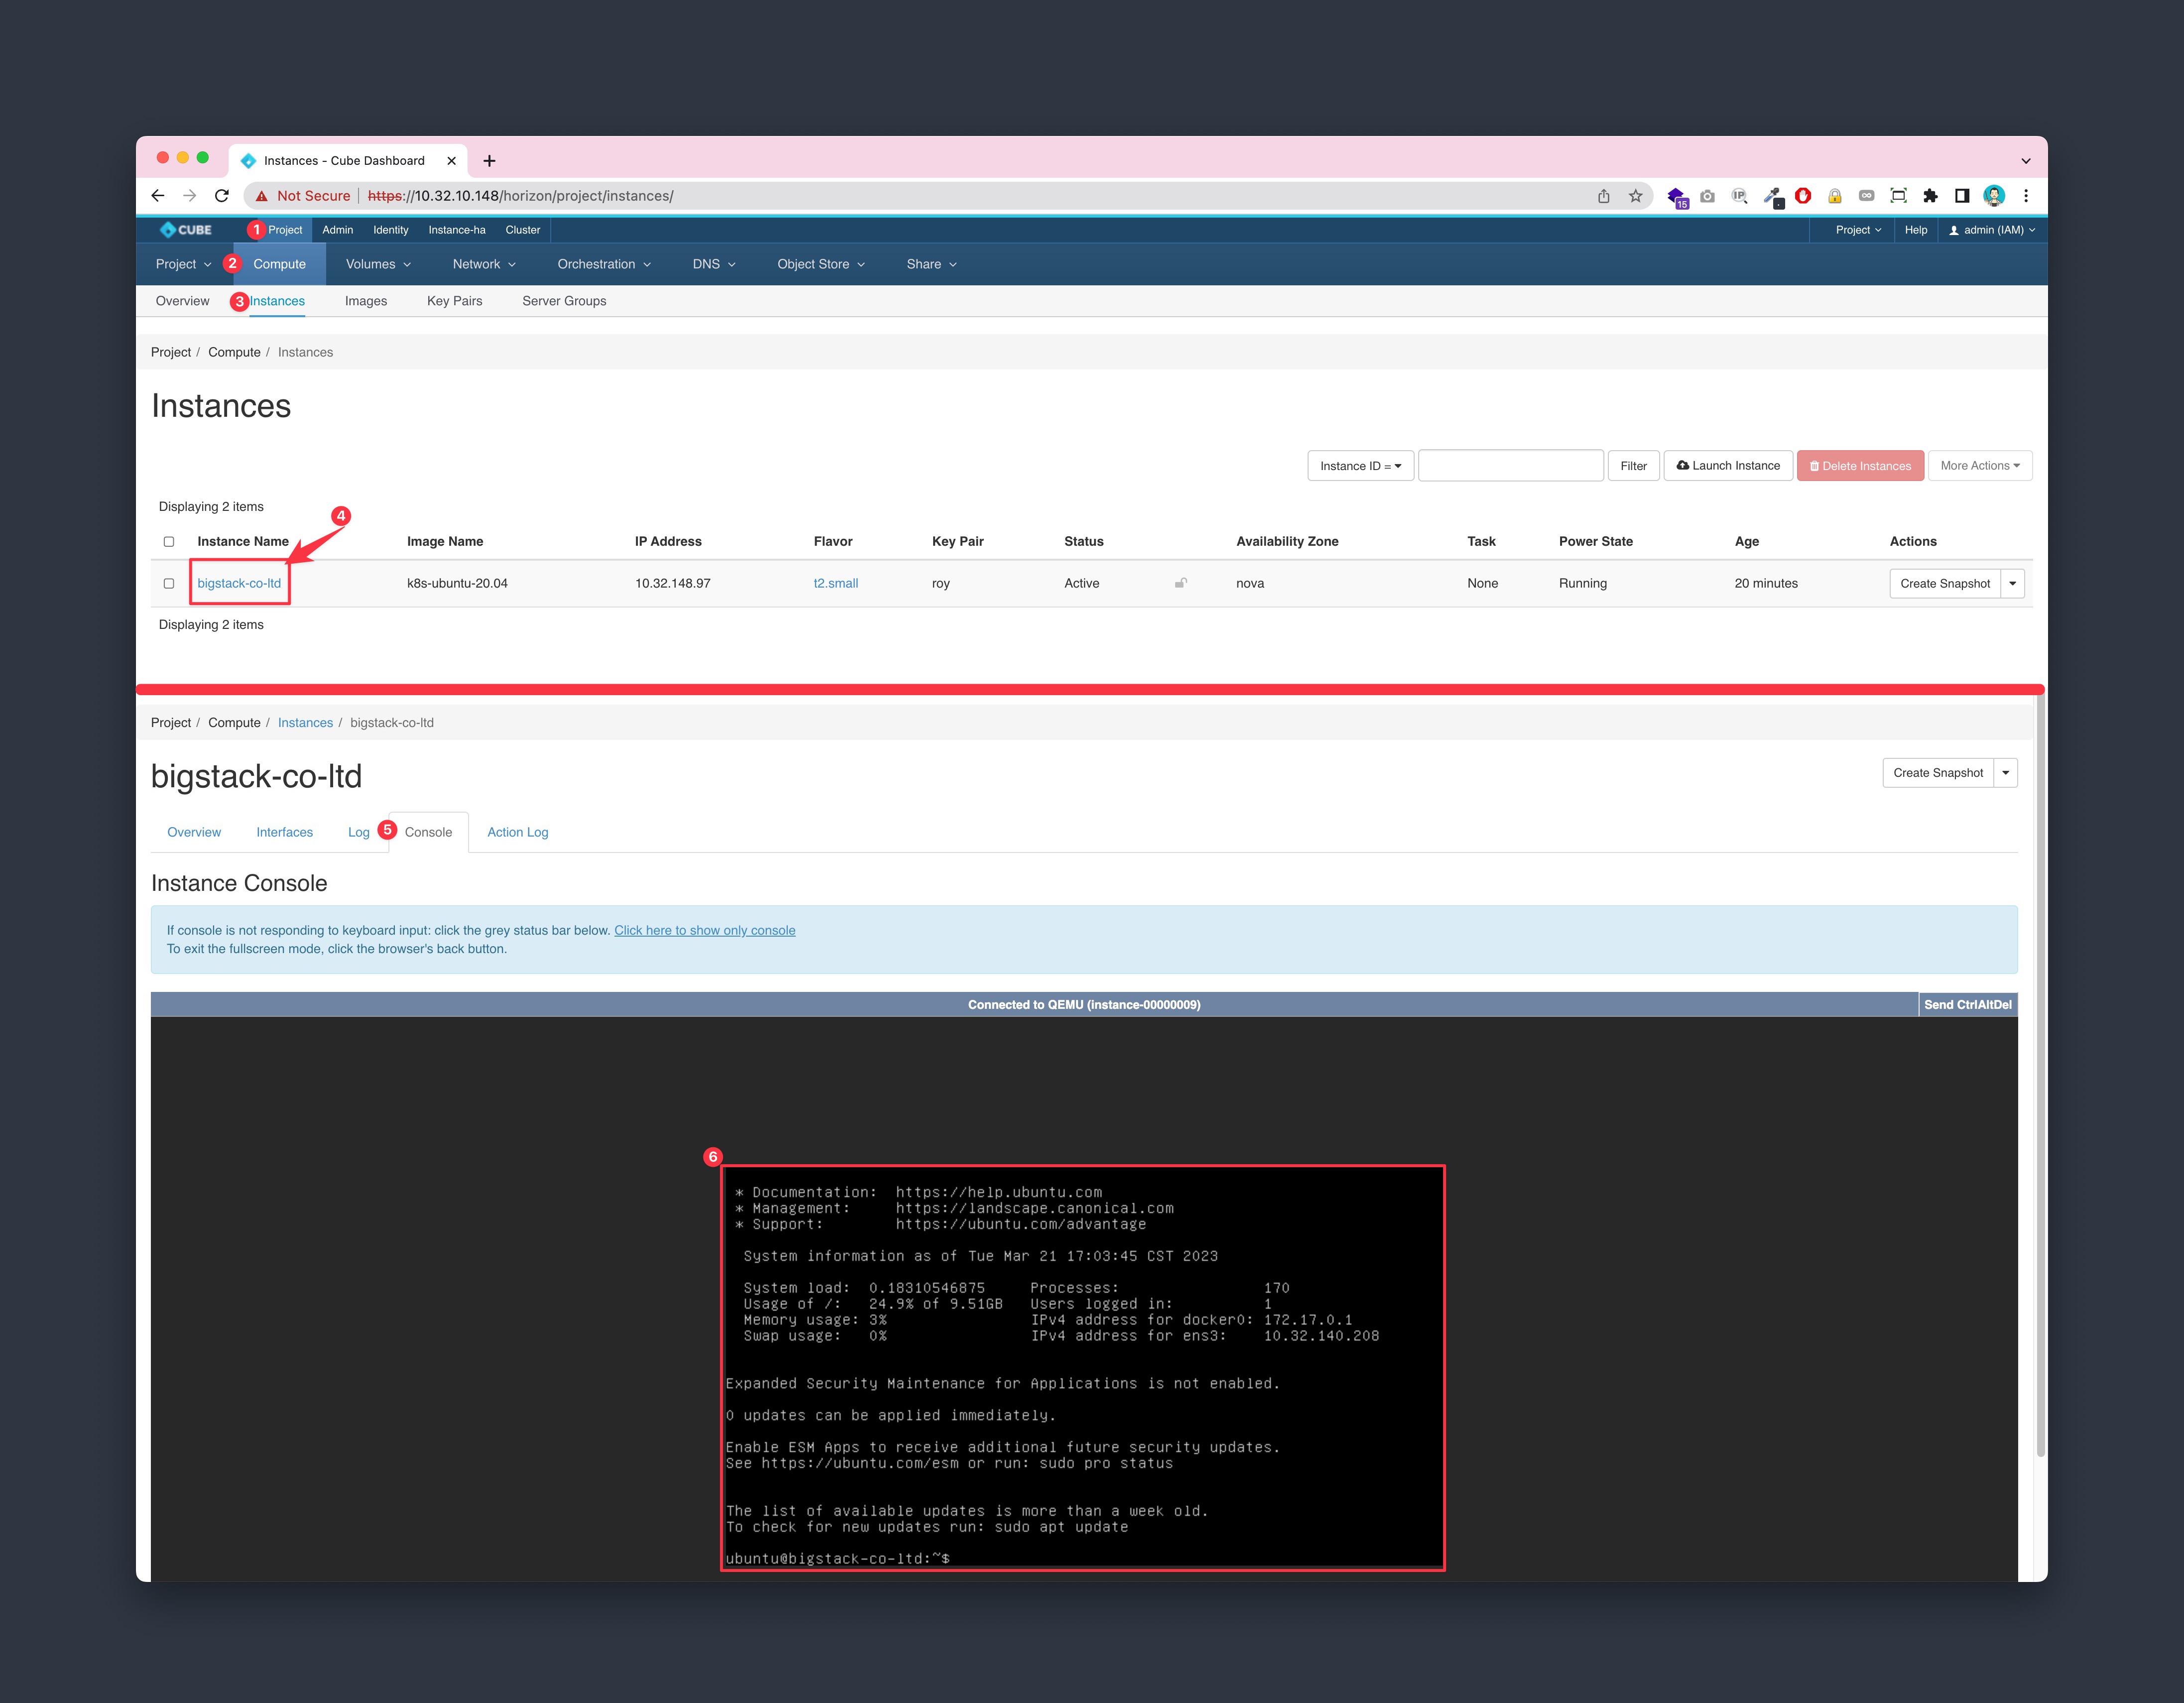Image resolution: width=2184 pixels, height=1703 pixels.
Task: Open the Chrome profile avatar
Action: coord(1994,196)
